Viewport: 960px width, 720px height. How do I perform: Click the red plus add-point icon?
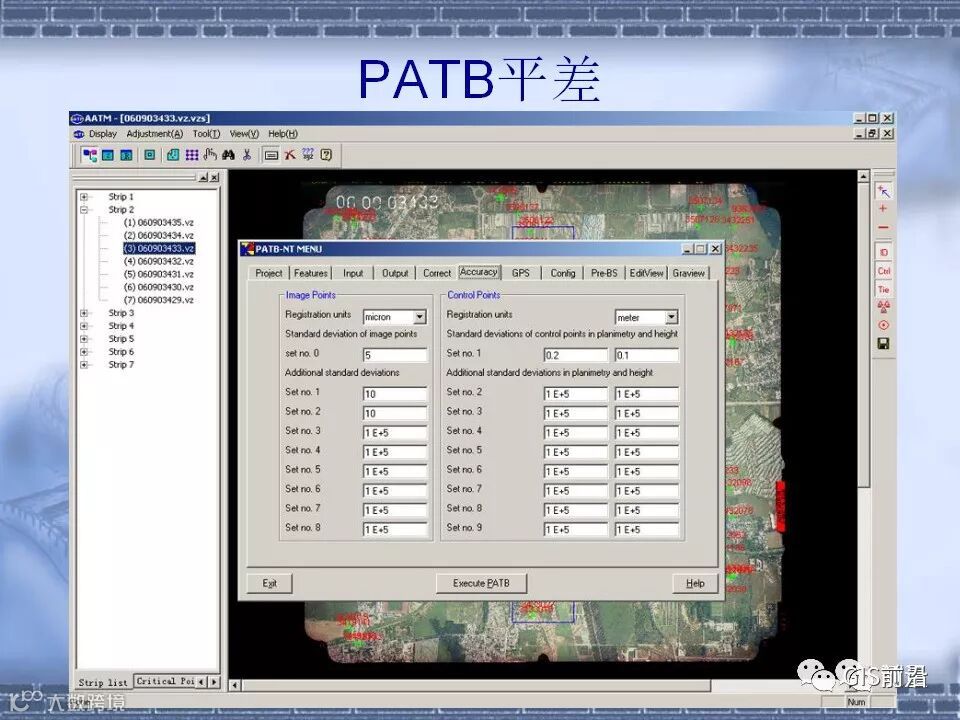(883, 209)
